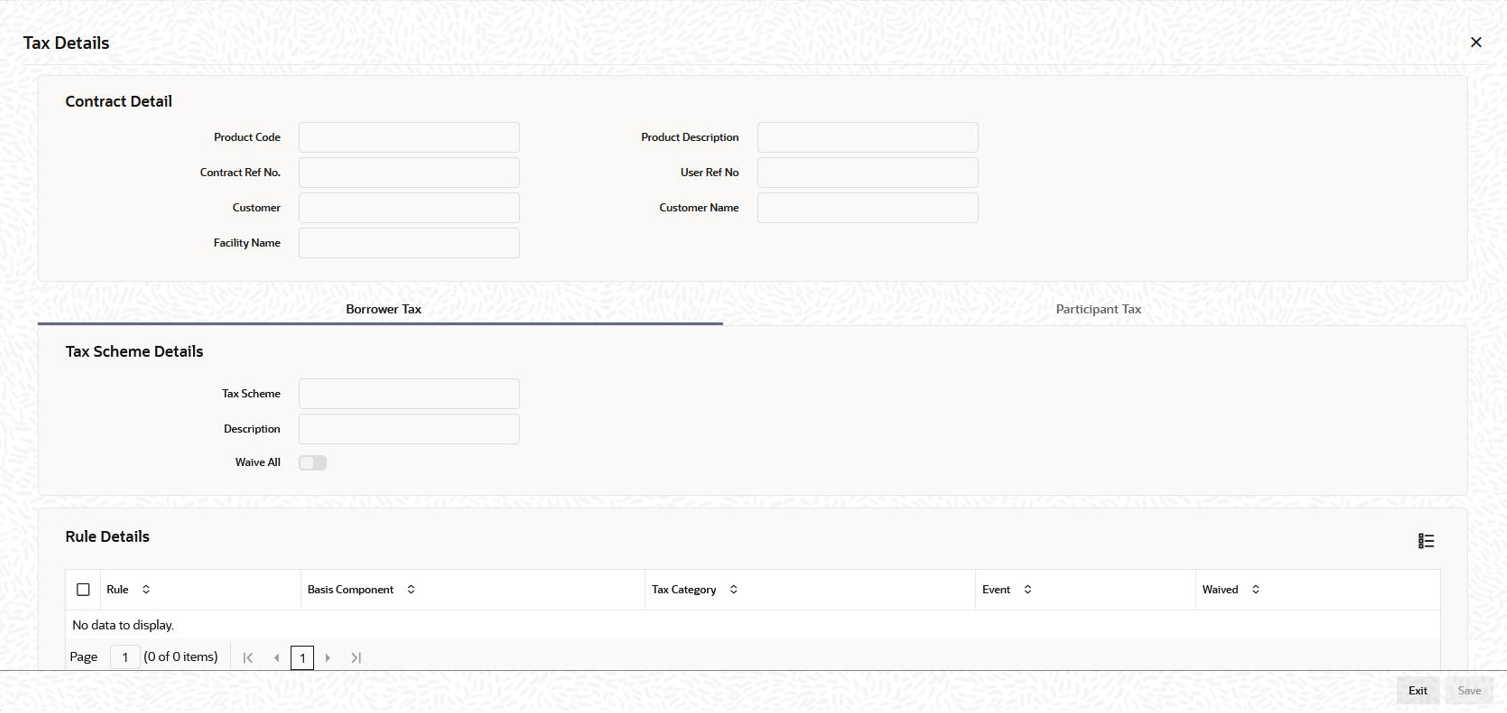Click the Exit button
Viewport: 1507px width, 713px height.
[x=1417, y=691]
